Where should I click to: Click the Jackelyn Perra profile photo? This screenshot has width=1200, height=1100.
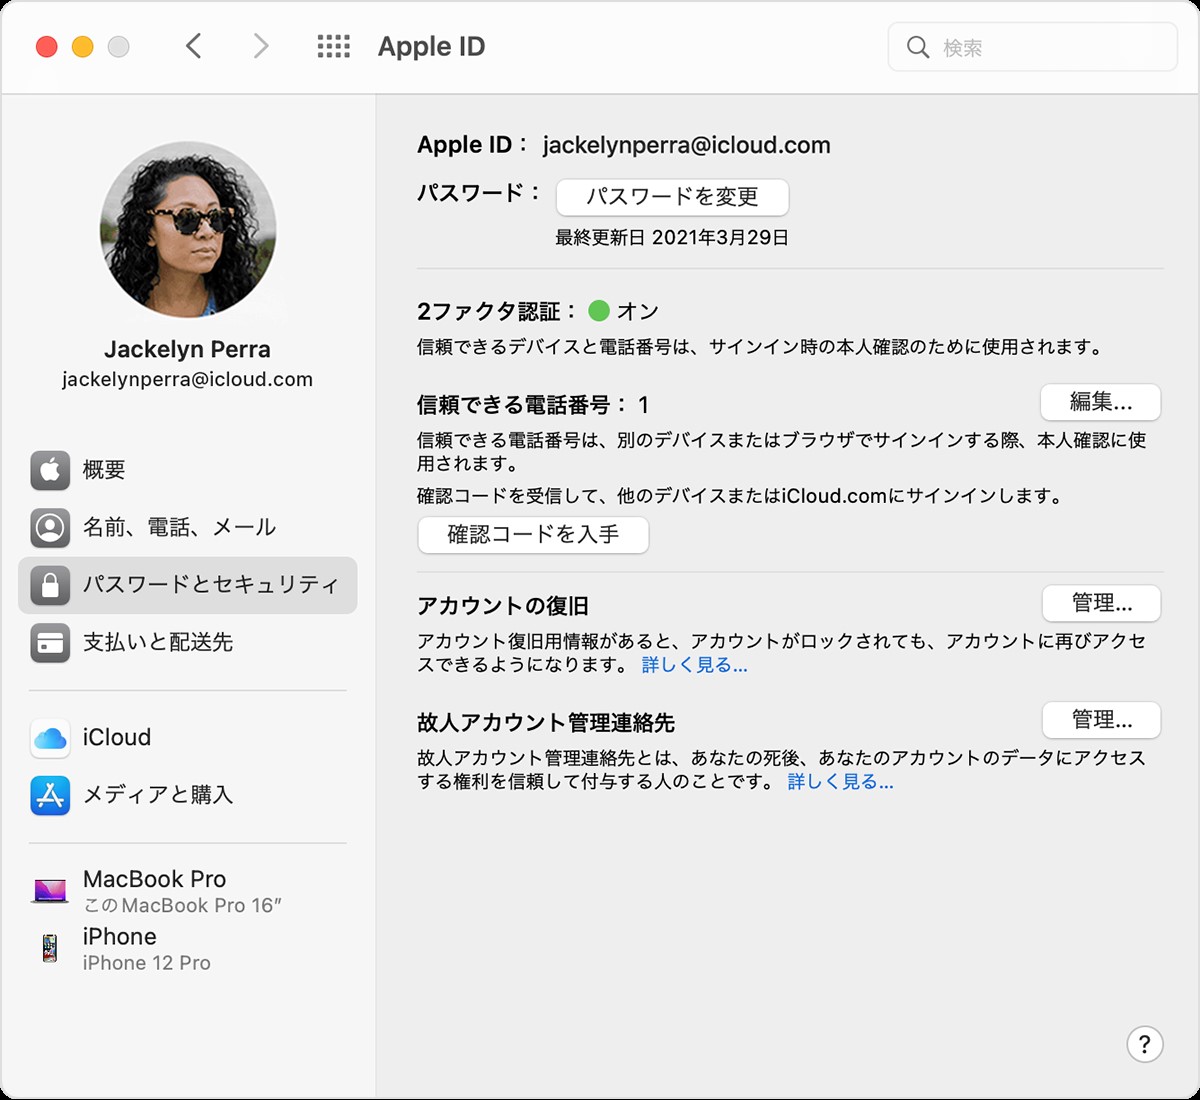tap(188, 231)
